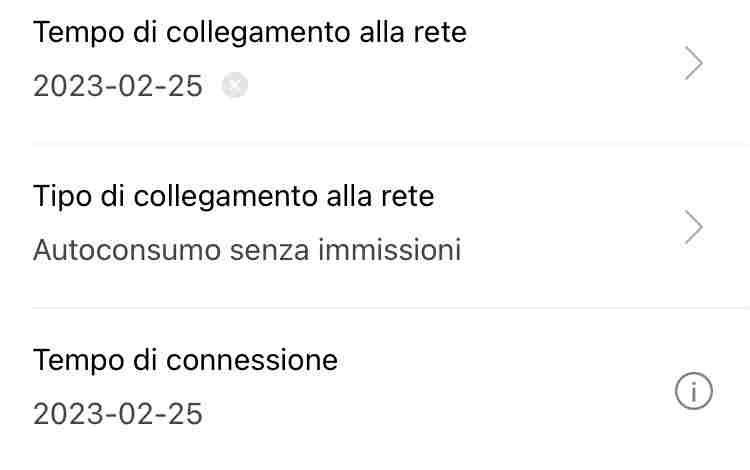
Task: Click the Tempo di connessione label
Action: [185, 360]
